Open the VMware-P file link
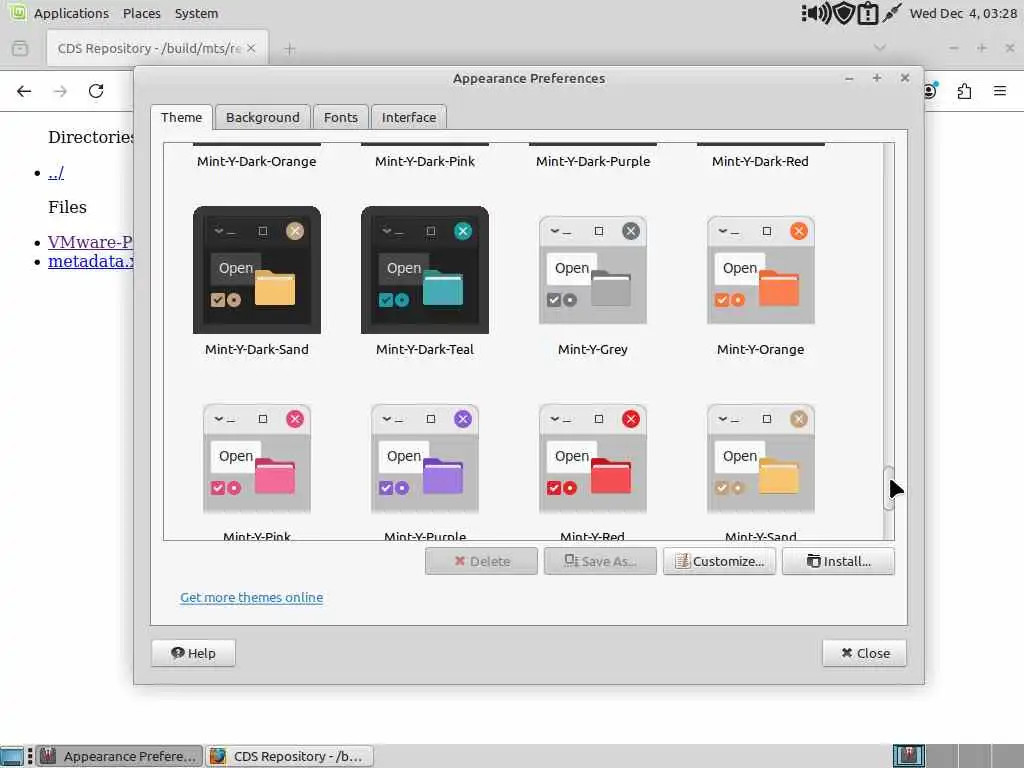The height and width of the screenshot is (768, 1024). [90, 242]
